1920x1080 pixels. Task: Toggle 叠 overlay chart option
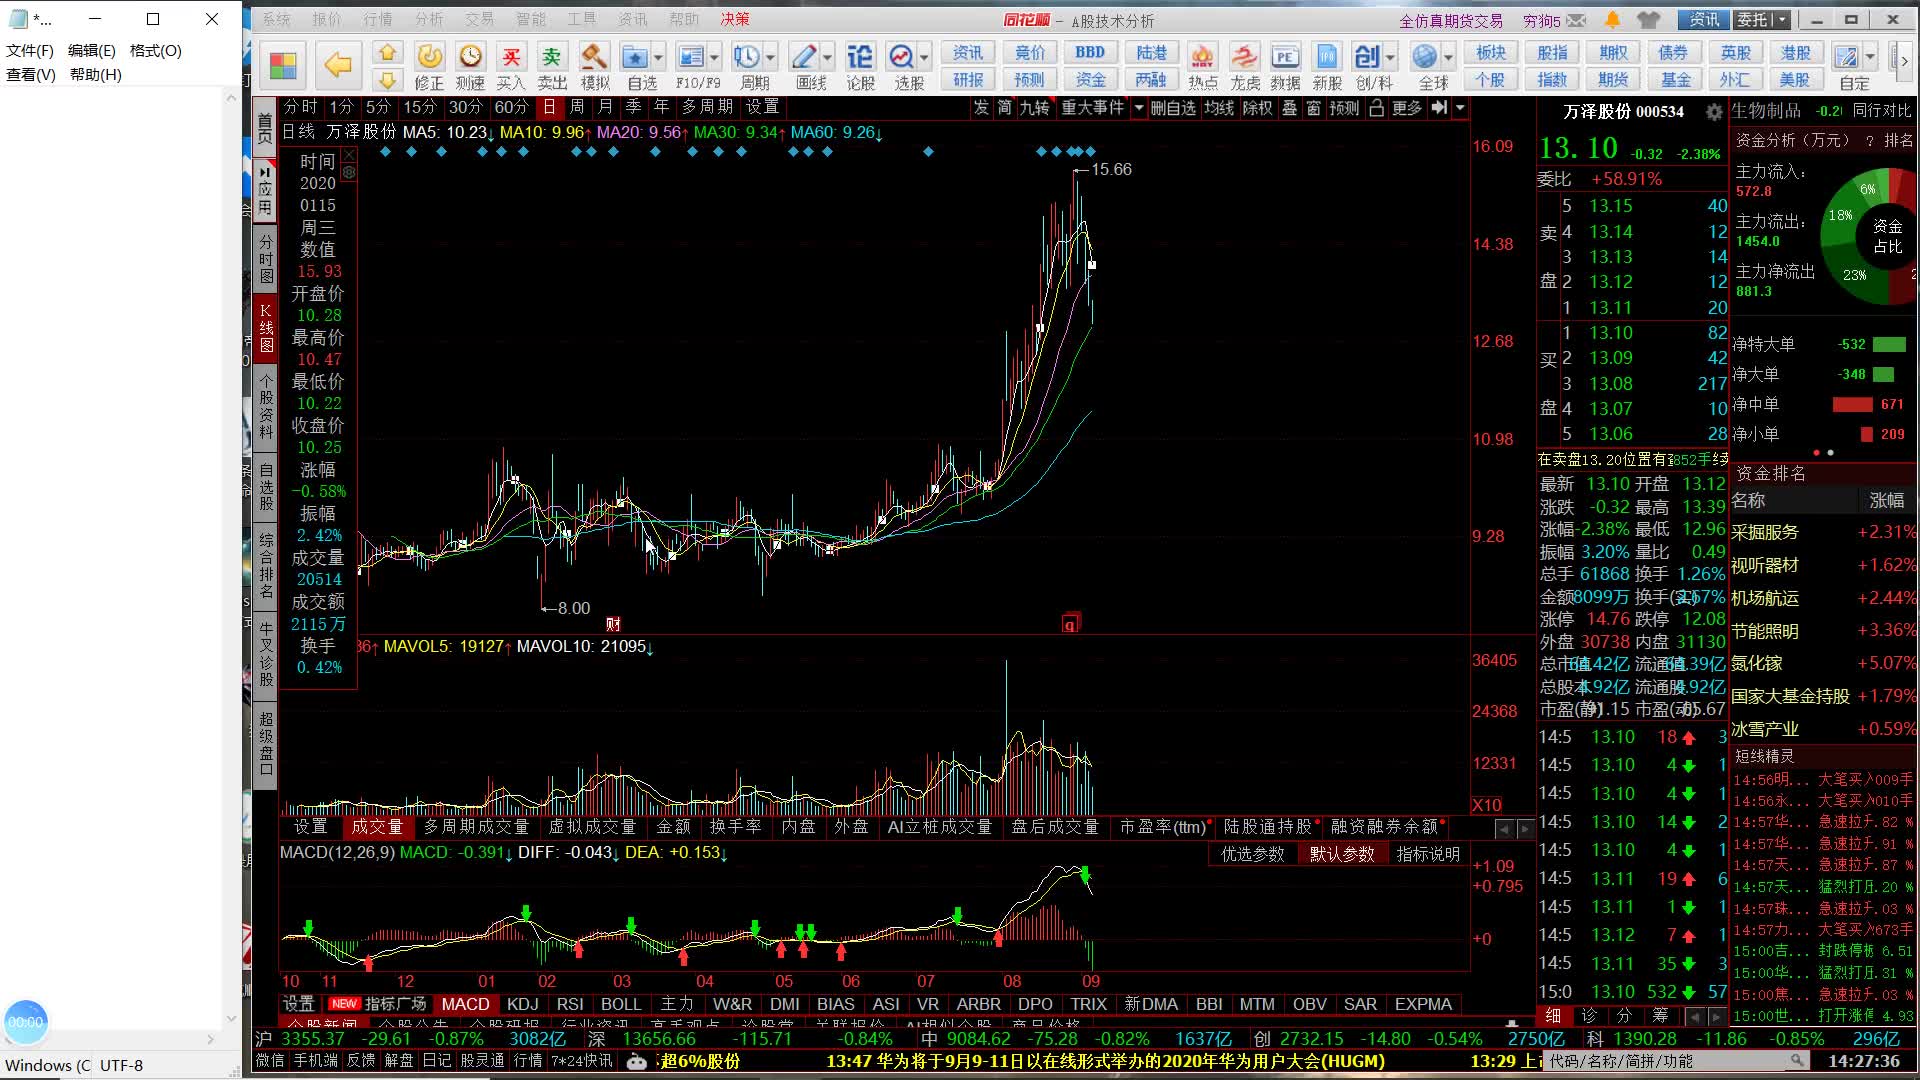click(1290, 108)
